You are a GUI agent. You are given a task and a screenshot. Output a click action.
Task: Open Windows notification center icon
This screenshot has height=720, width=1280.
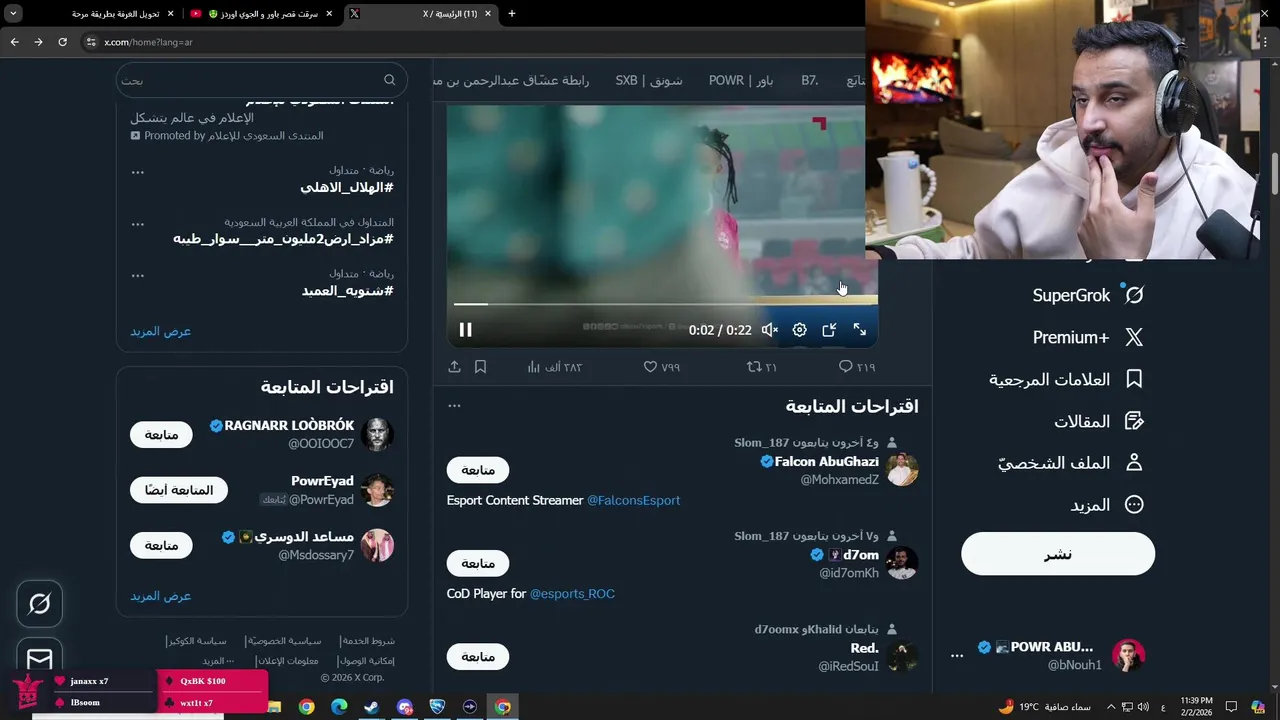tap(1231, 707)
